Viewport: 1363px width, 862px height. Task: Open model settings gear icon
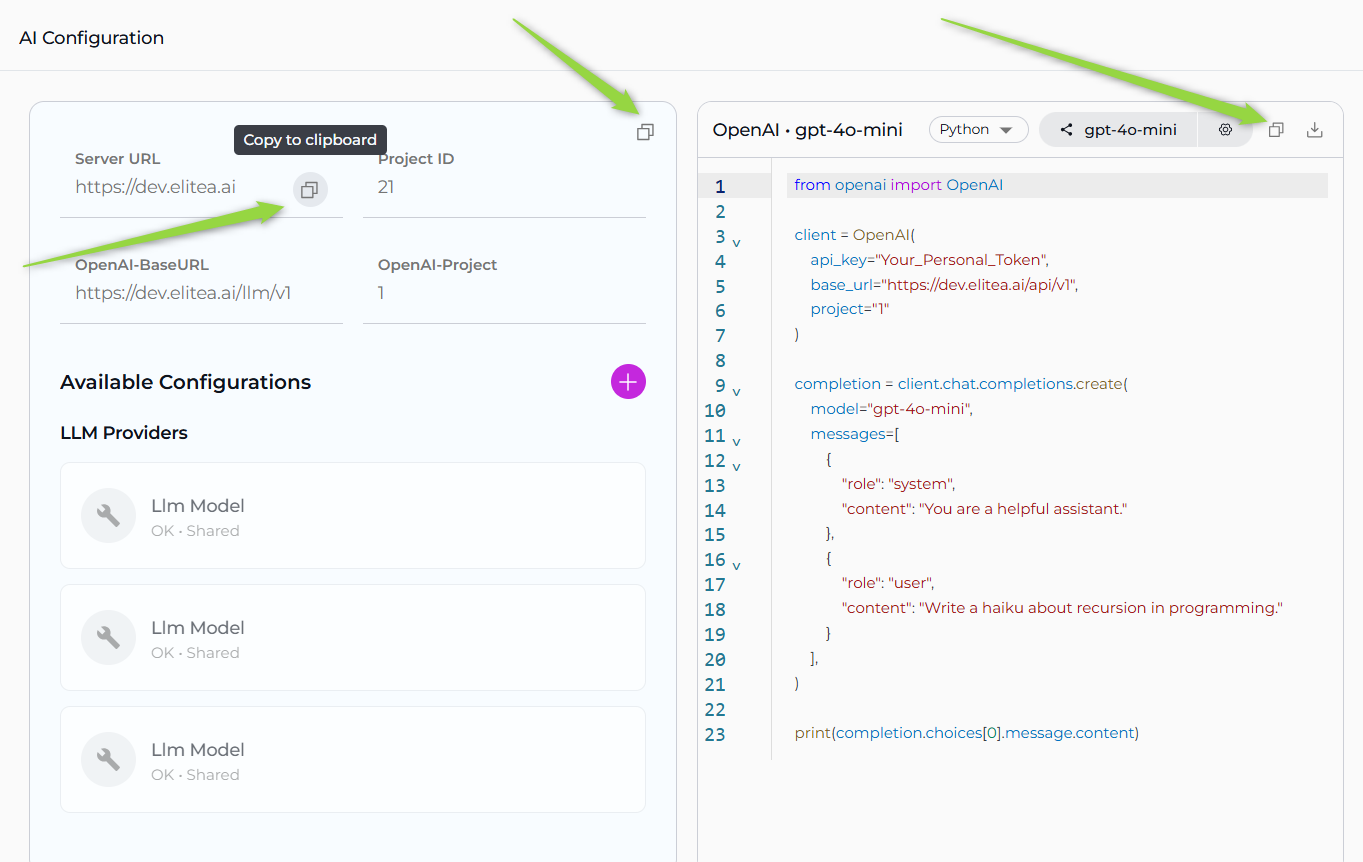pos(1225,130)
